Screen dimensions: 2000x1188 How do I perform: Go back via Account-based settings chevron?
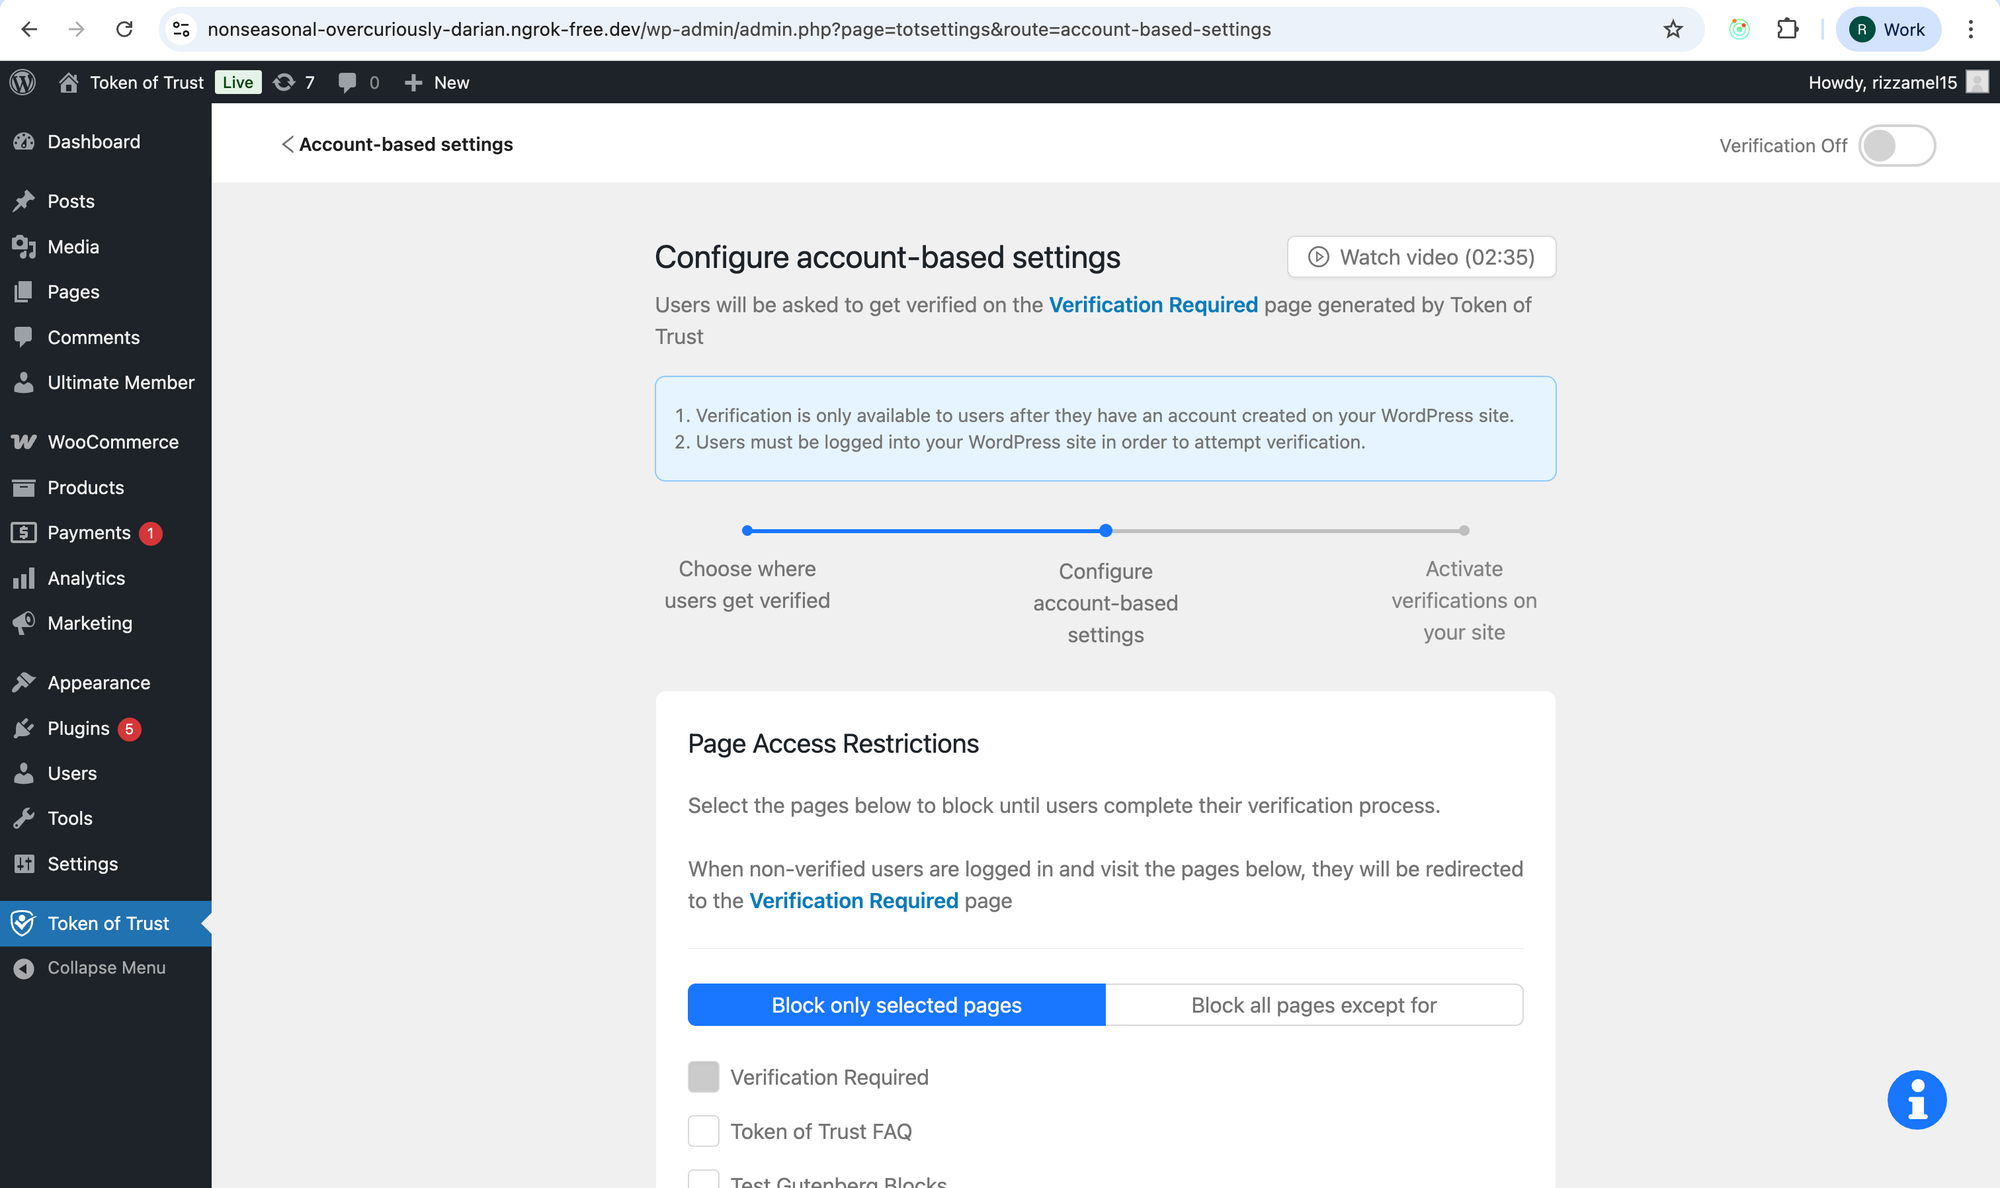coord(287,145)
